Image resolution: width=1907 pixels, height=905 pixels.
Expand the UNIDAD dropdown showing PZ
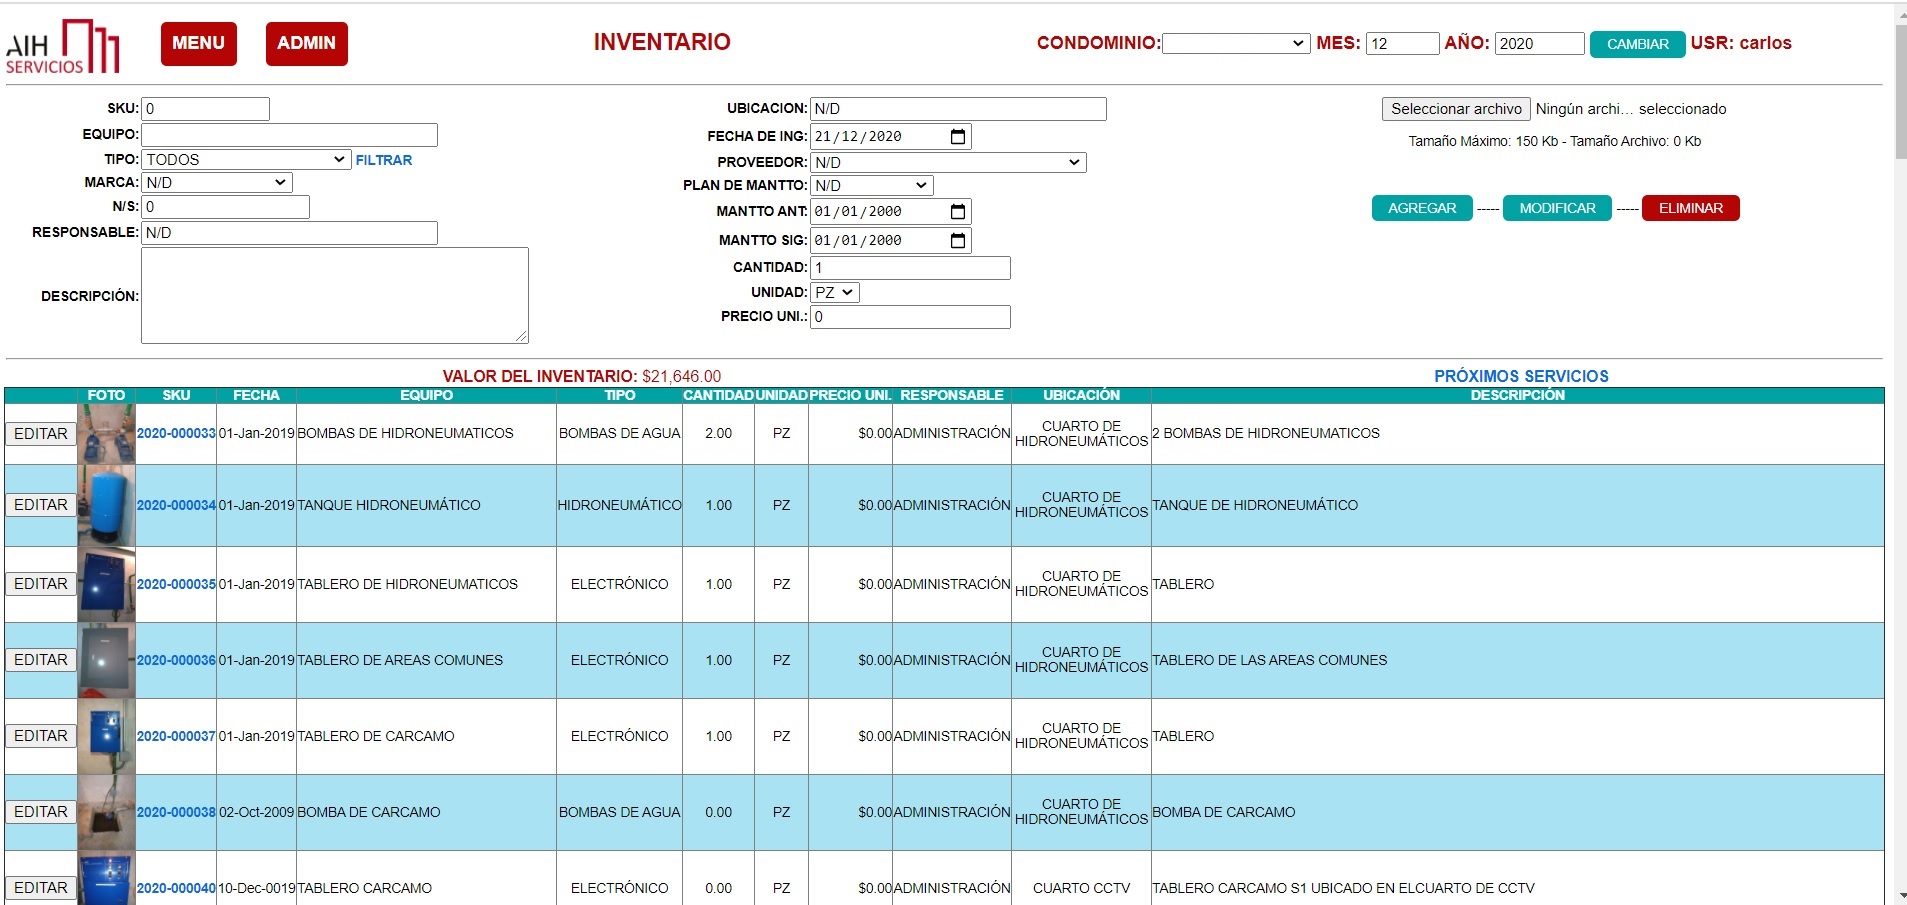coord(835,292)
